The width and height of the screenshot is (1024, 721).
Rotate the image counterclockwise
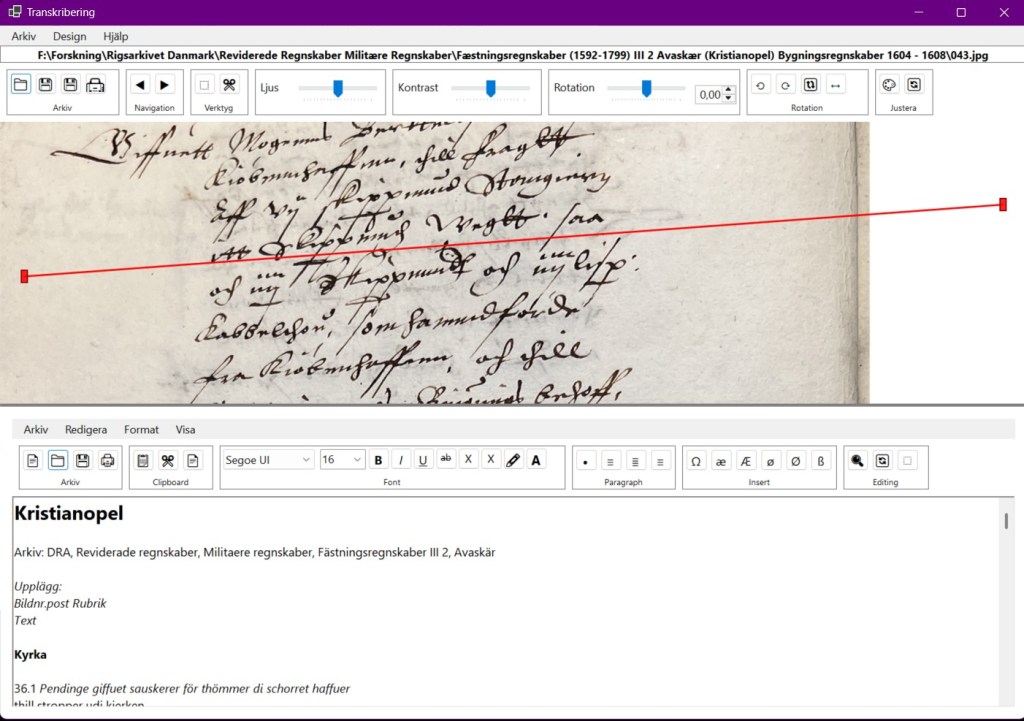click(760, 86)
